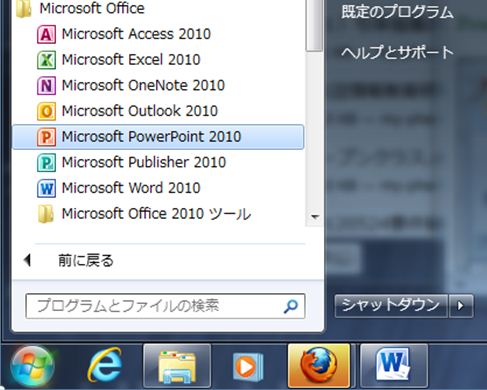
Task: Launch Microsoft PowerPoint 2010 label
Action: click(151, 137)
